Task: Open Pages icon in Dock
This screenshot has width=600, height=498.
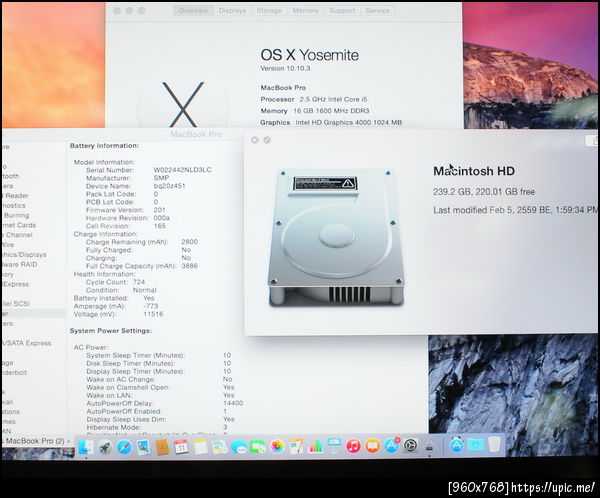Action: tap(296, 446)
